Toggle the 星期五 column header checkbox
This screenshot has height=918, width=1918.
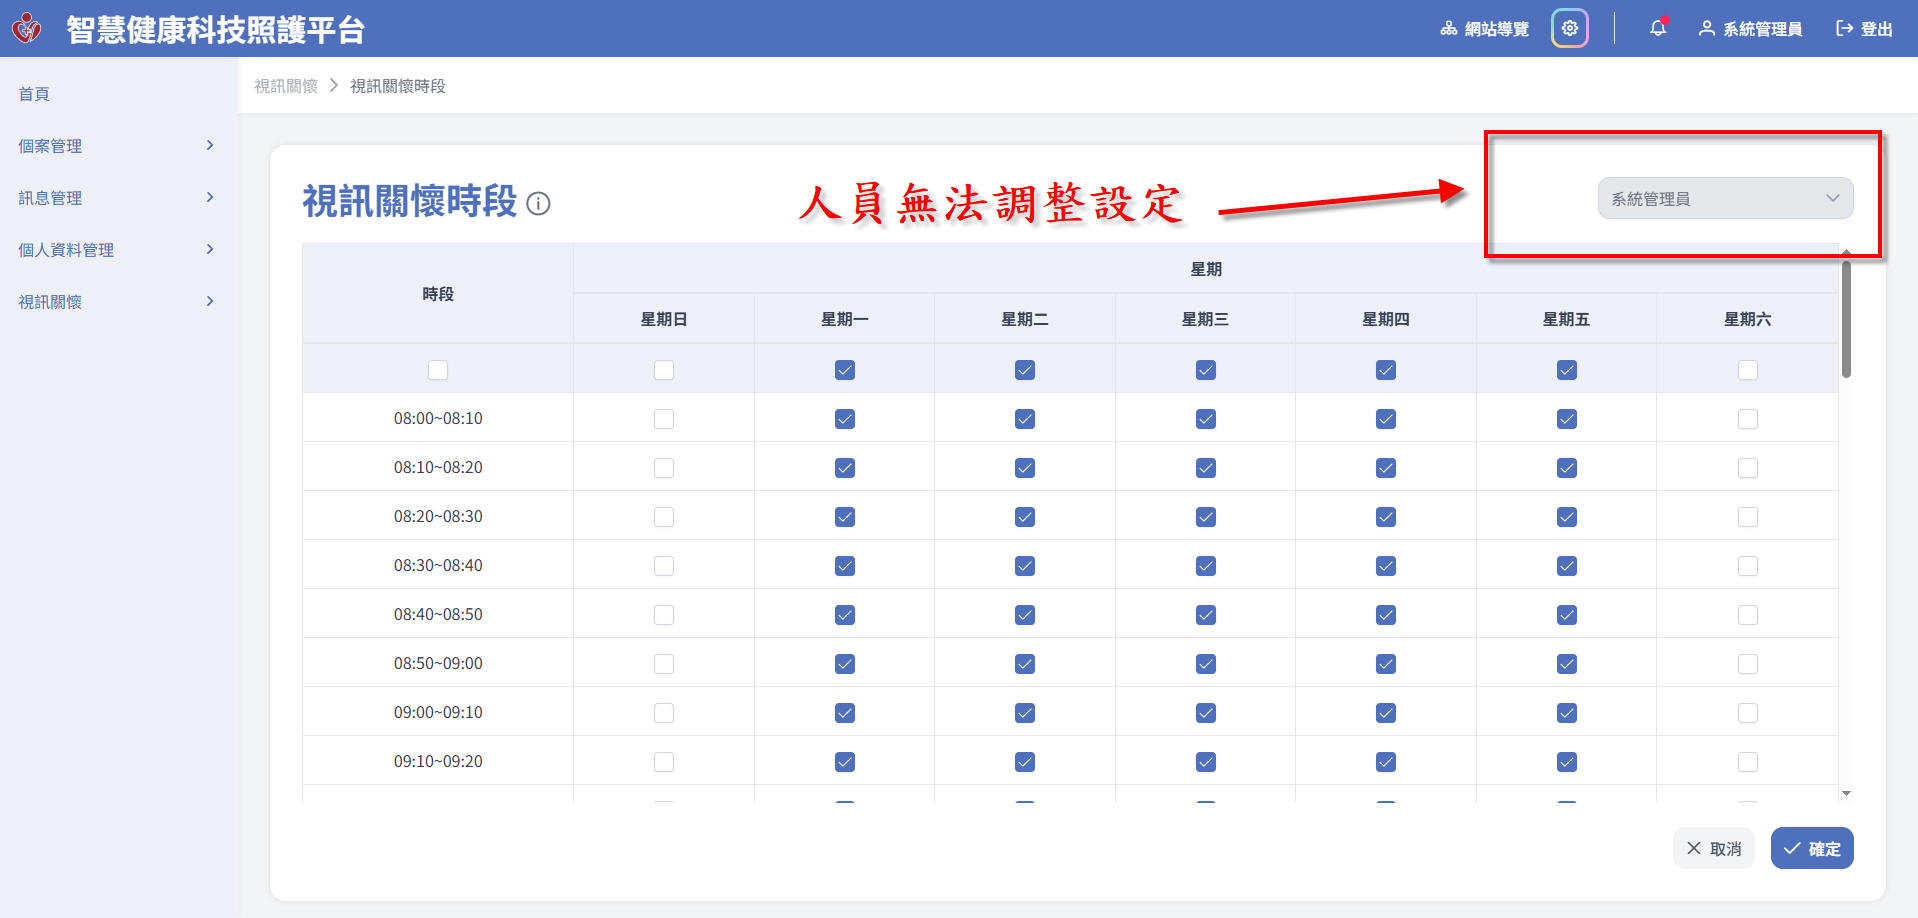pos(1566,370)
